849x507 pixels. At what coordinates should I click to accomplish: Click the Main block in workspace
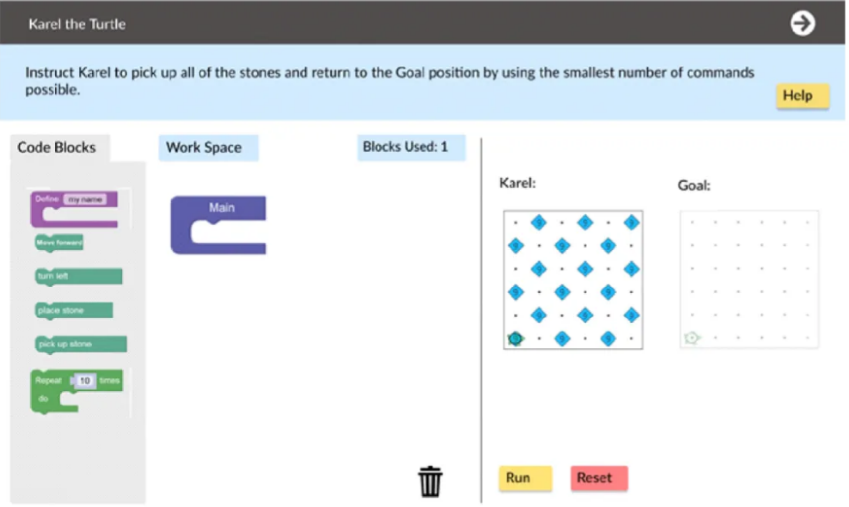[x=221, y=209]
